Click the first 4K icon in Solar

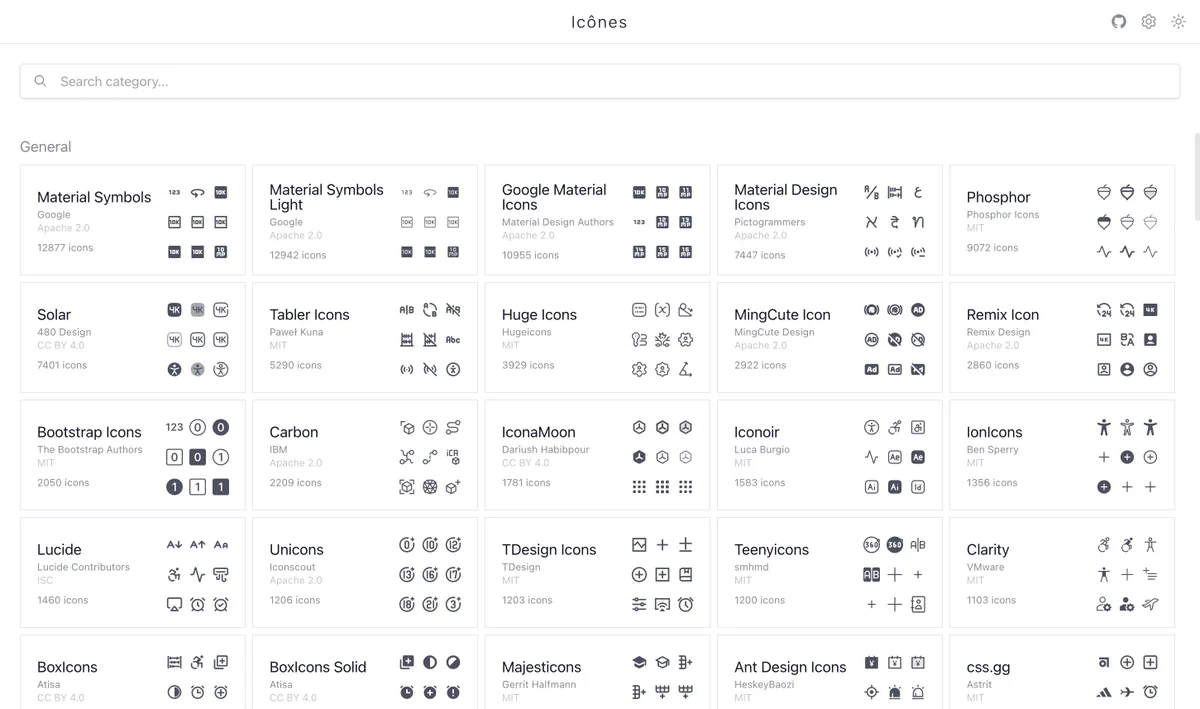(174, 310)
